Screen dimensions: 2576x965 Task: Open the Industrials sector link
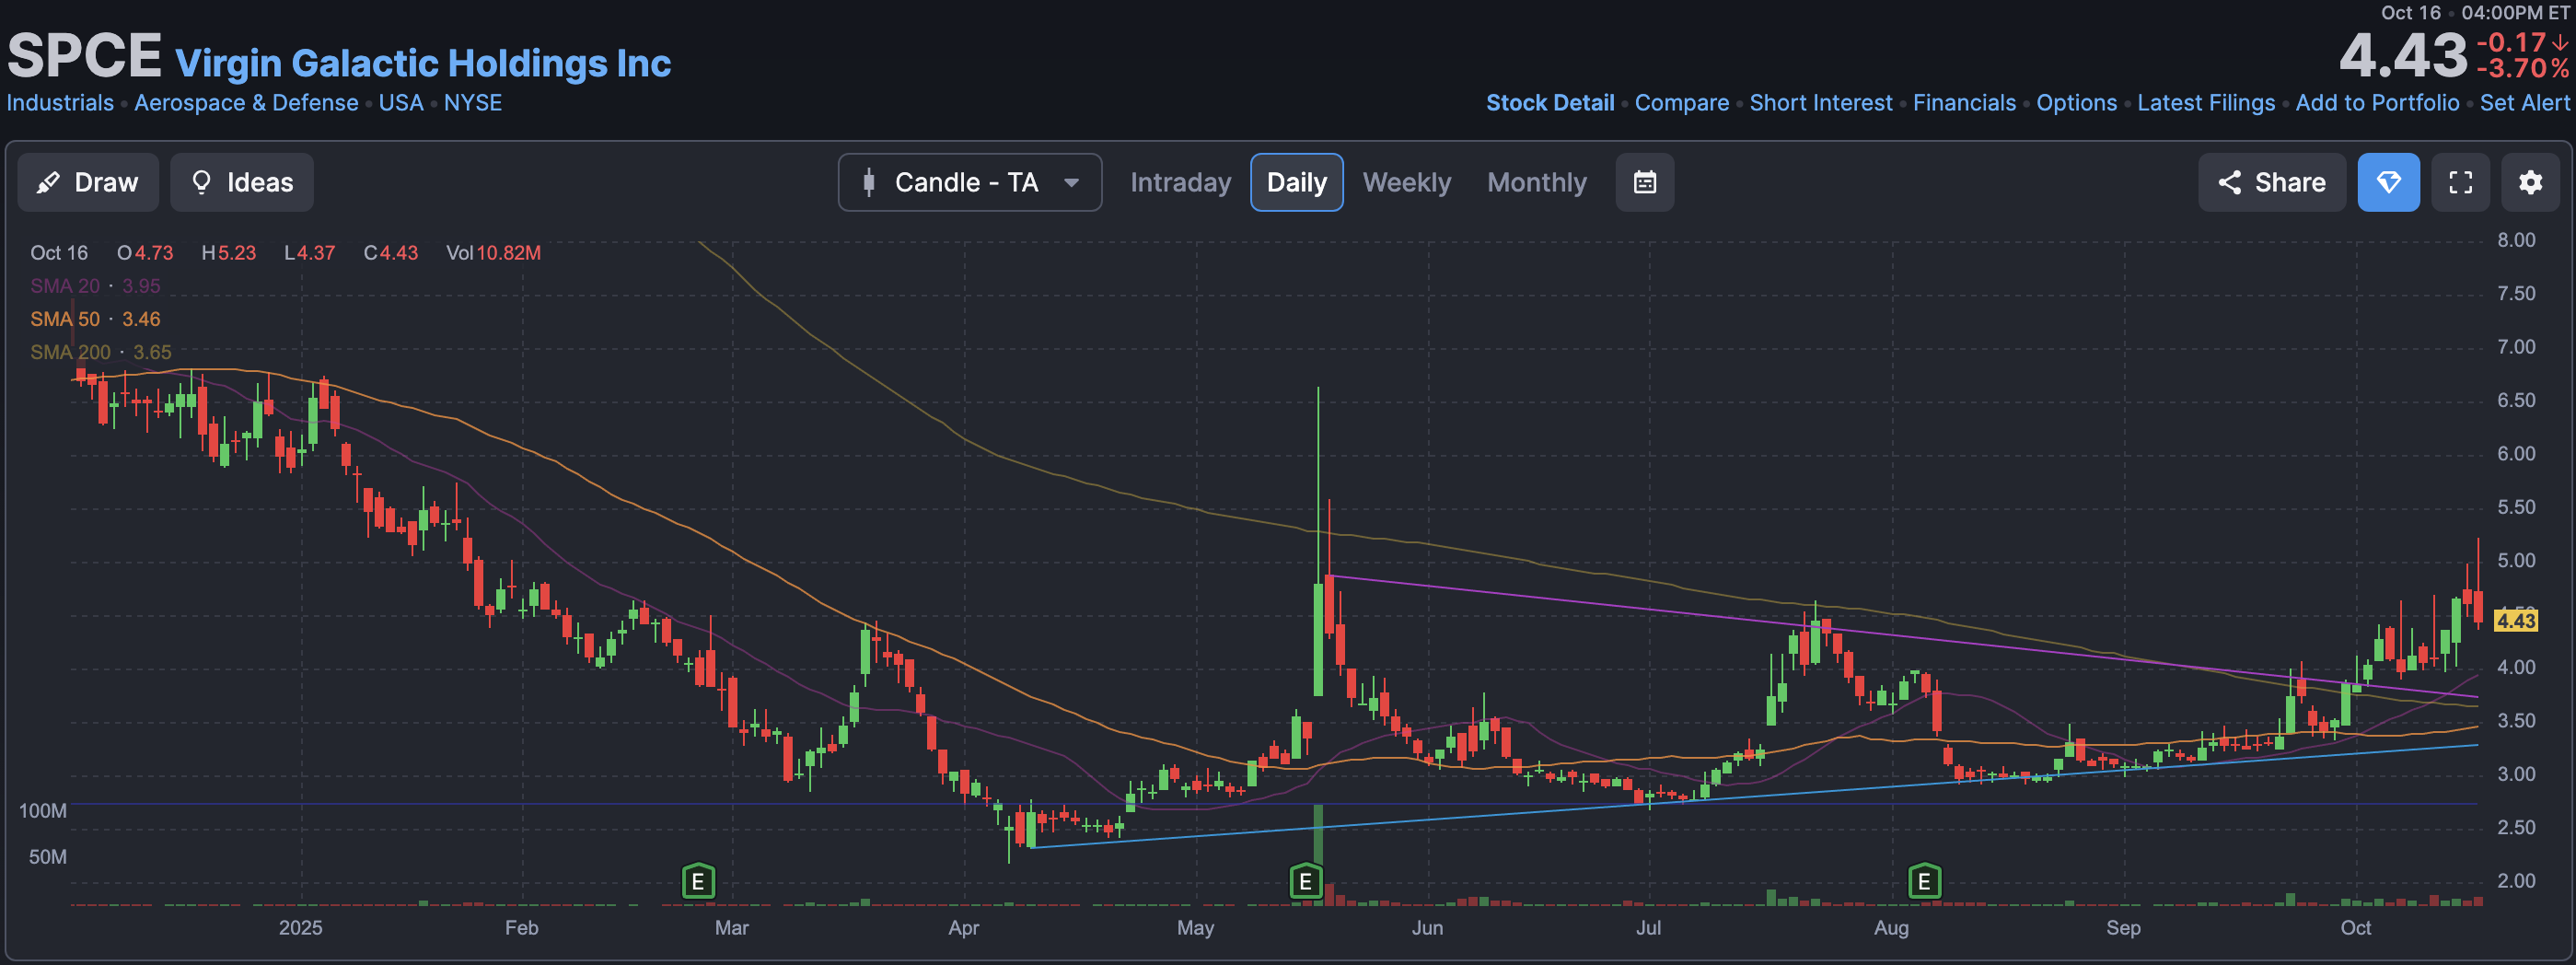tap(60, 103)
